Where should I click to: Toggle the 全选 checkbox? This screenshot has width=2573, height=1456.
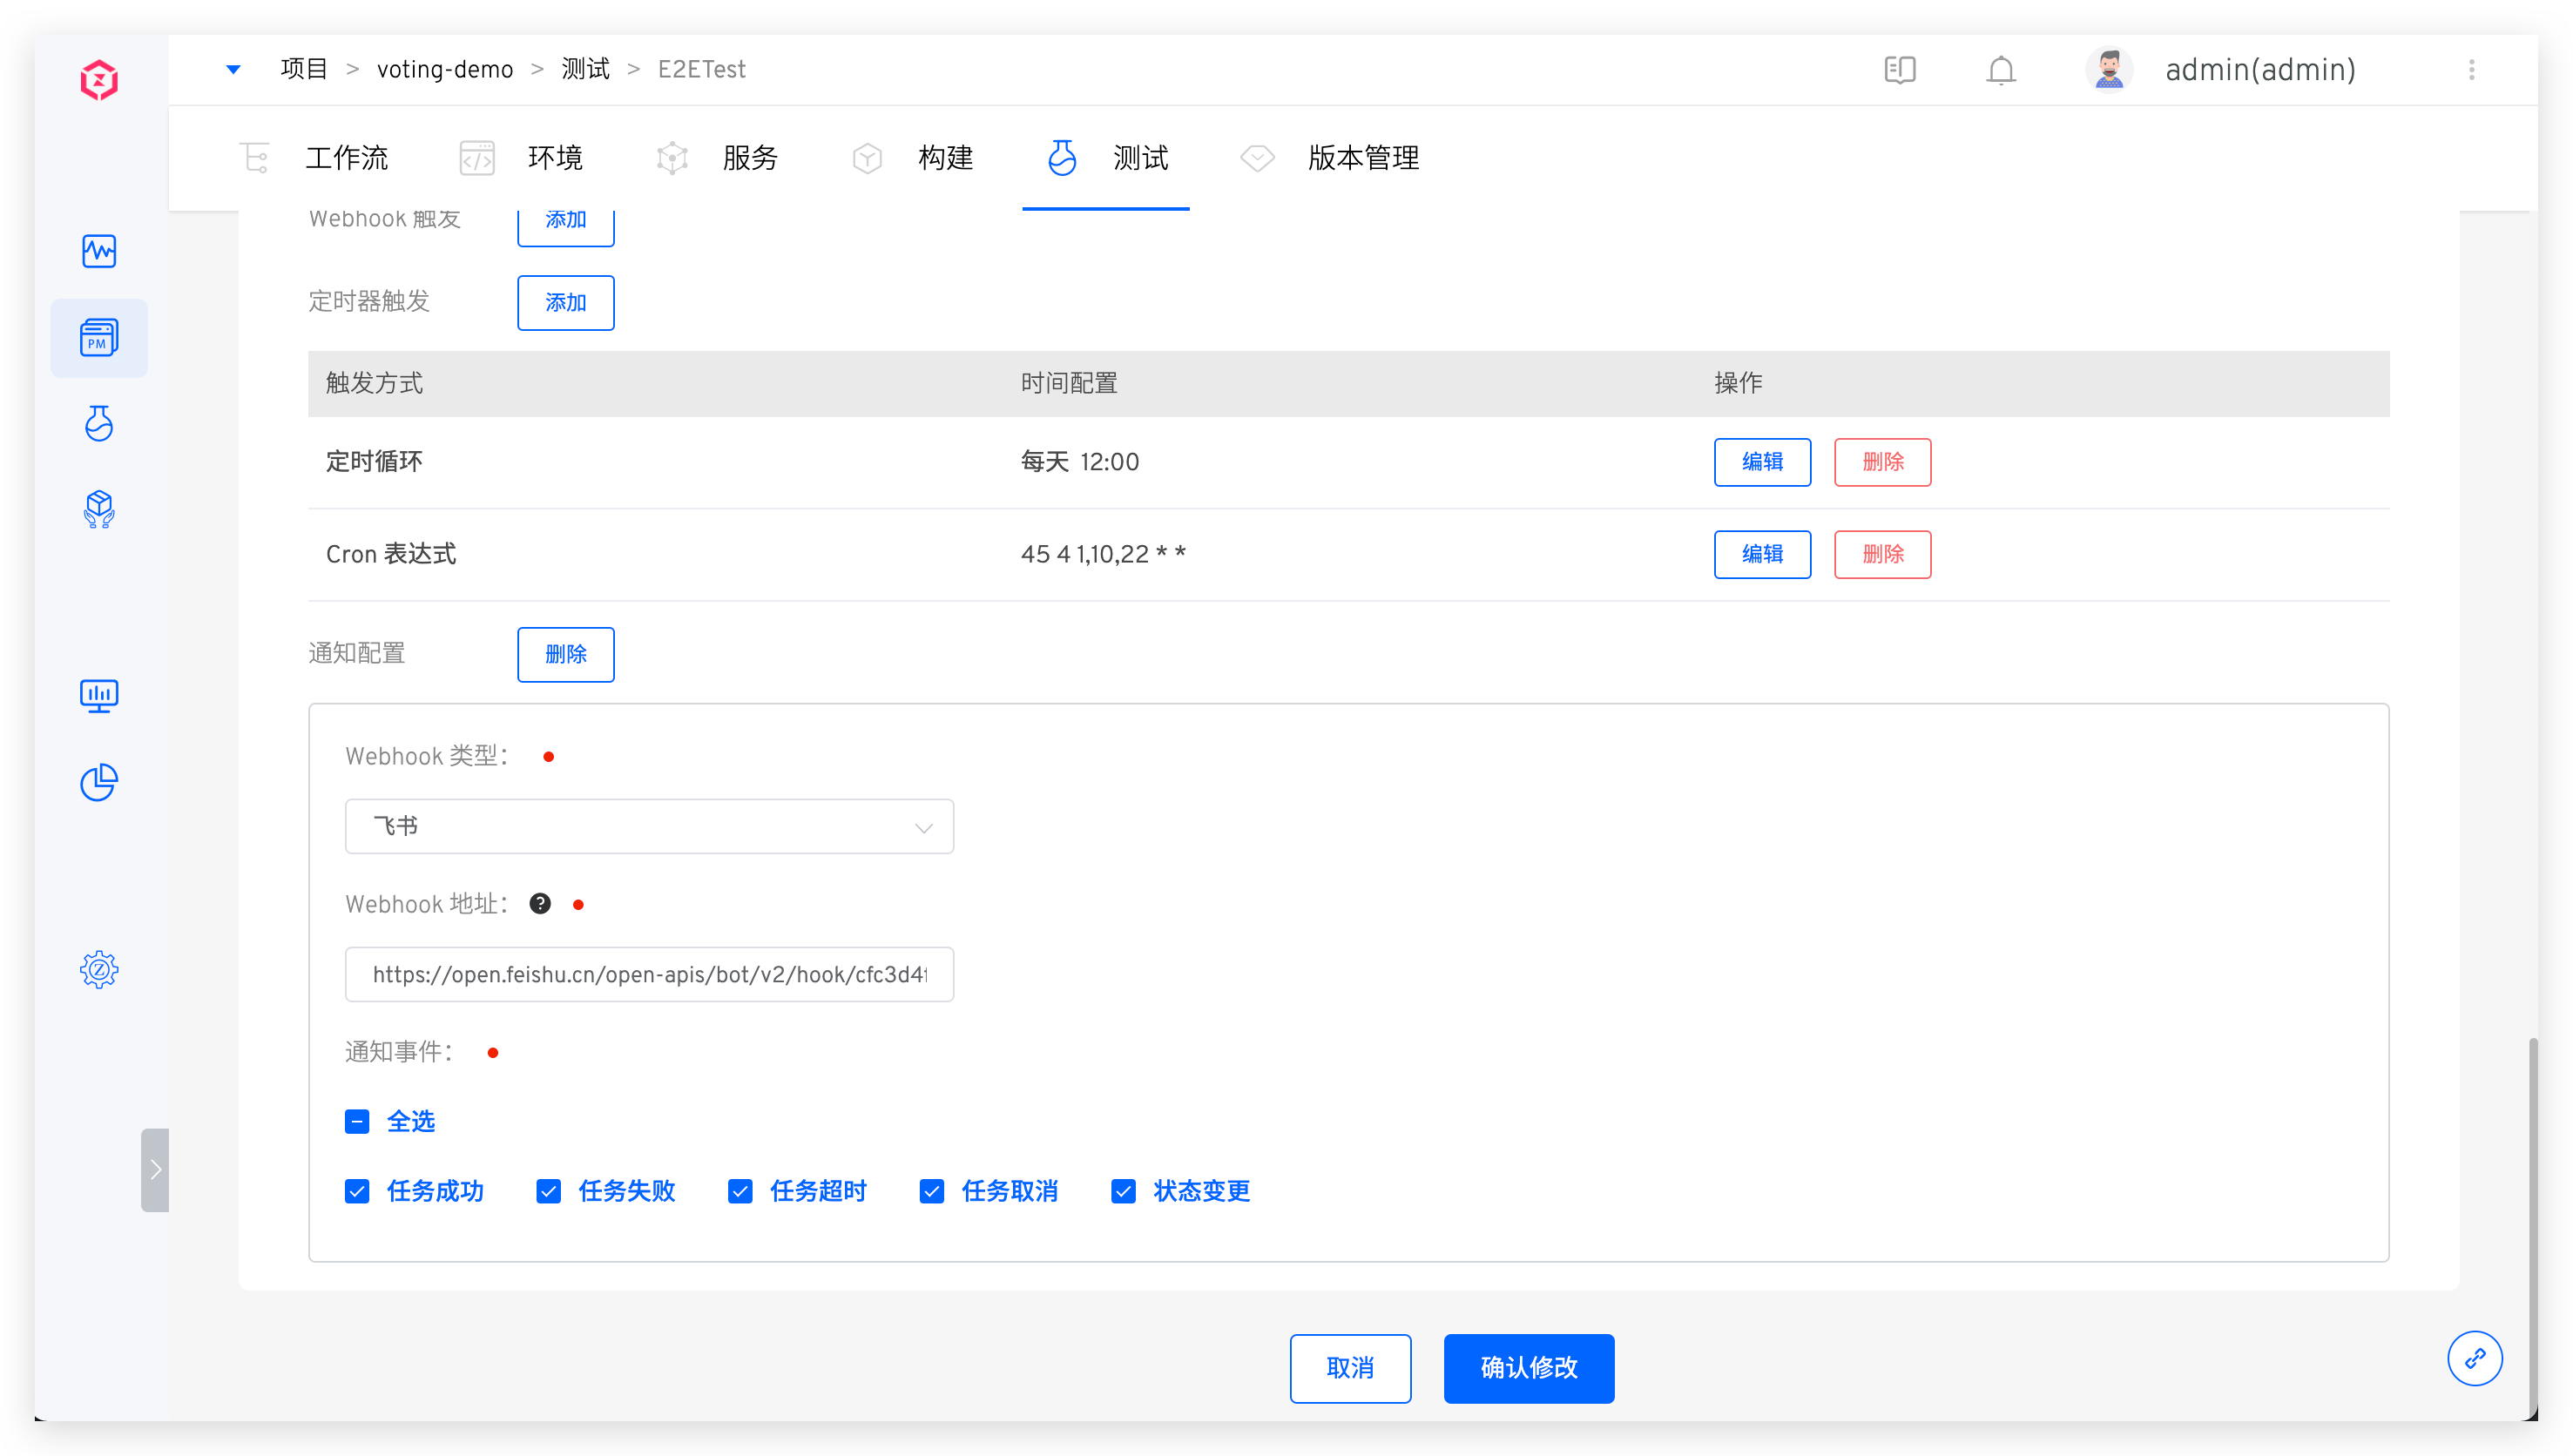click(357, 1121)
